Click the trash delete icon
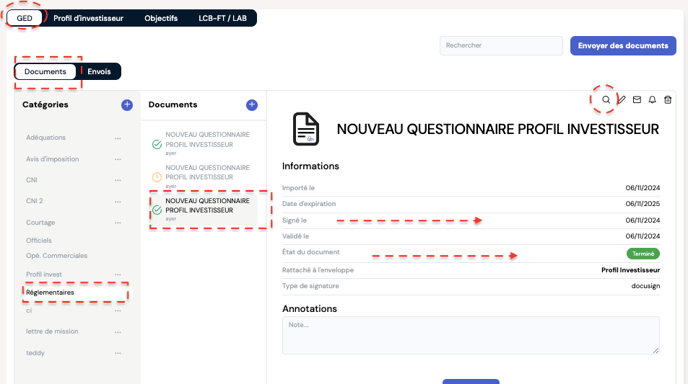 (668, 100)
